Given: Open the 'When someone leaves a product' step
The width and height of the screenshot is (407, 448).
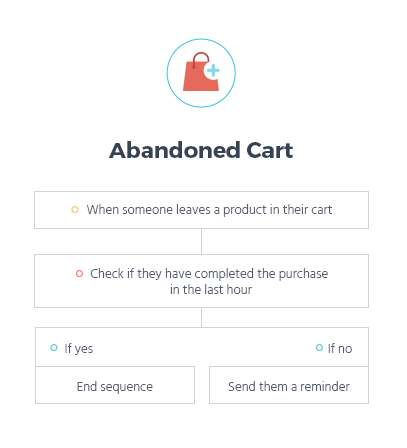Looking at the screenshot, I should [201, 210].
